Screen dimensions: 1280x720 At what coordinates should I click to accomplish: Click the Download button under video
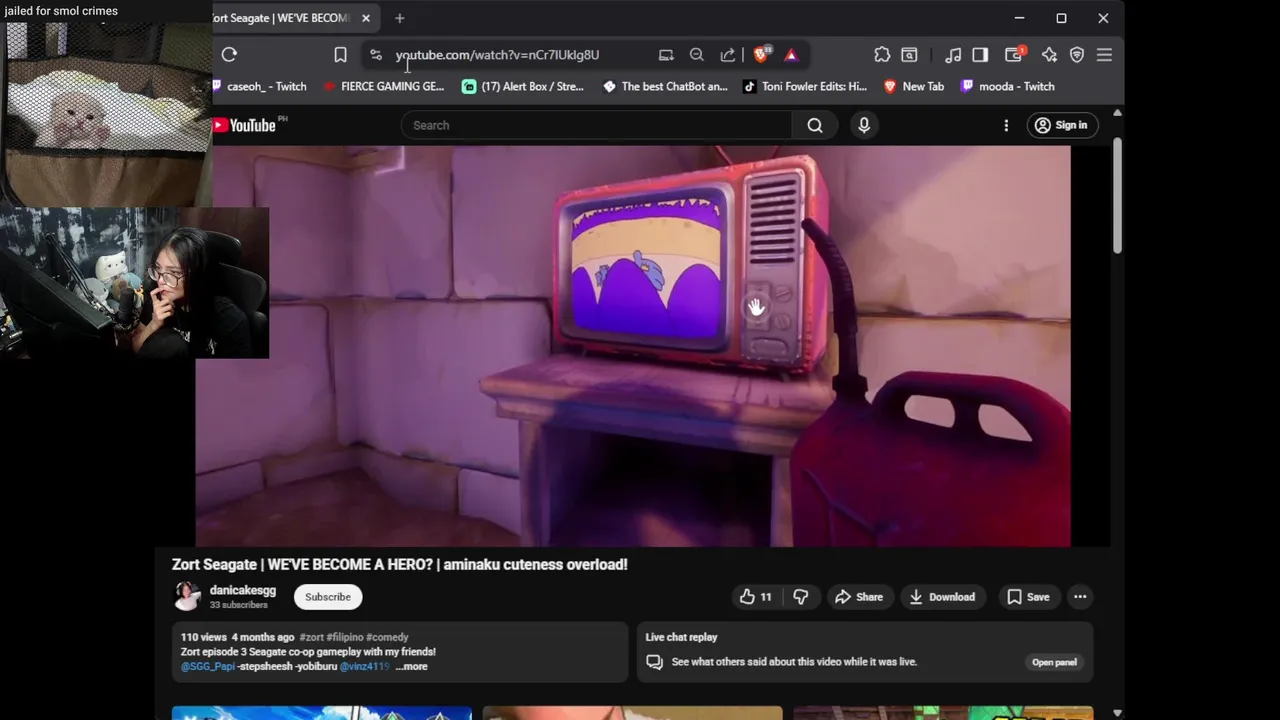942,597
